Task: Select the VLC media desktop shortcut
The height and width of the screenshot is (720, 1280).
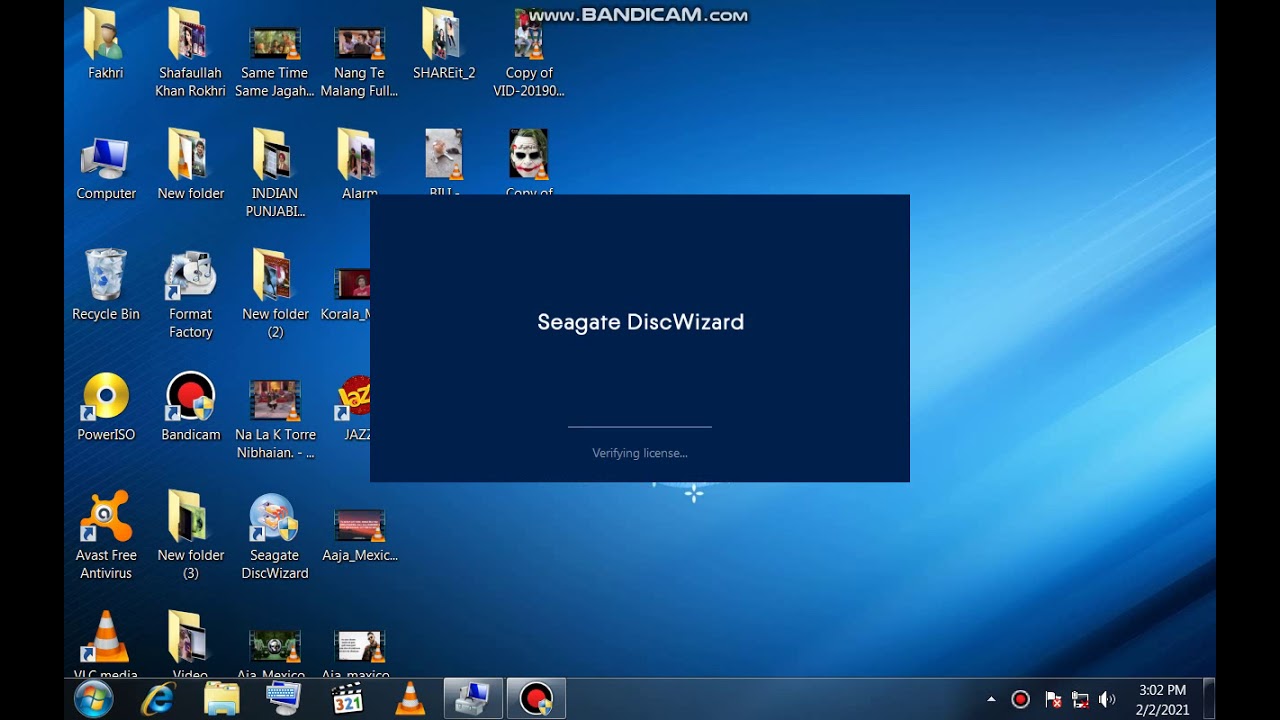Action: (106, 645)
